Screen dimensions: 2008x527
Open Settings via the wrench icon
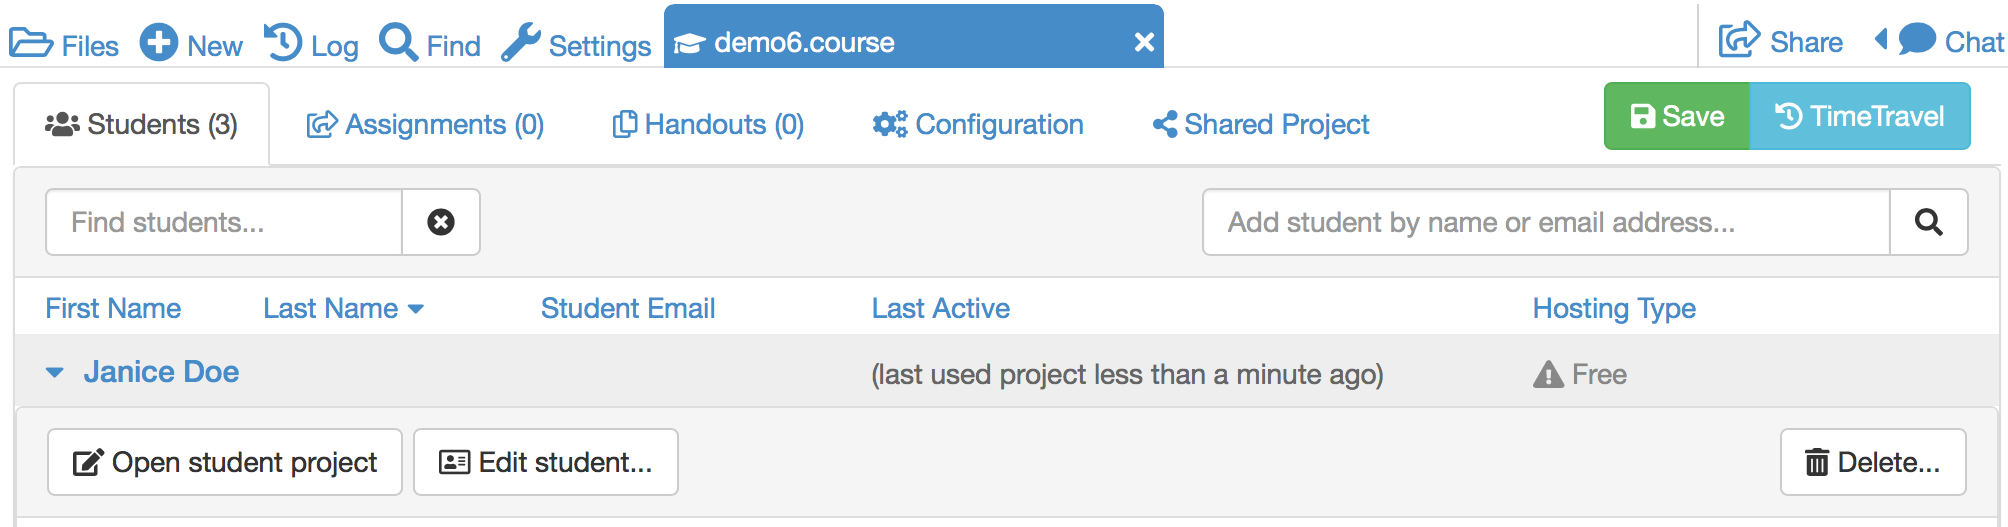click(x=520, y=43)
